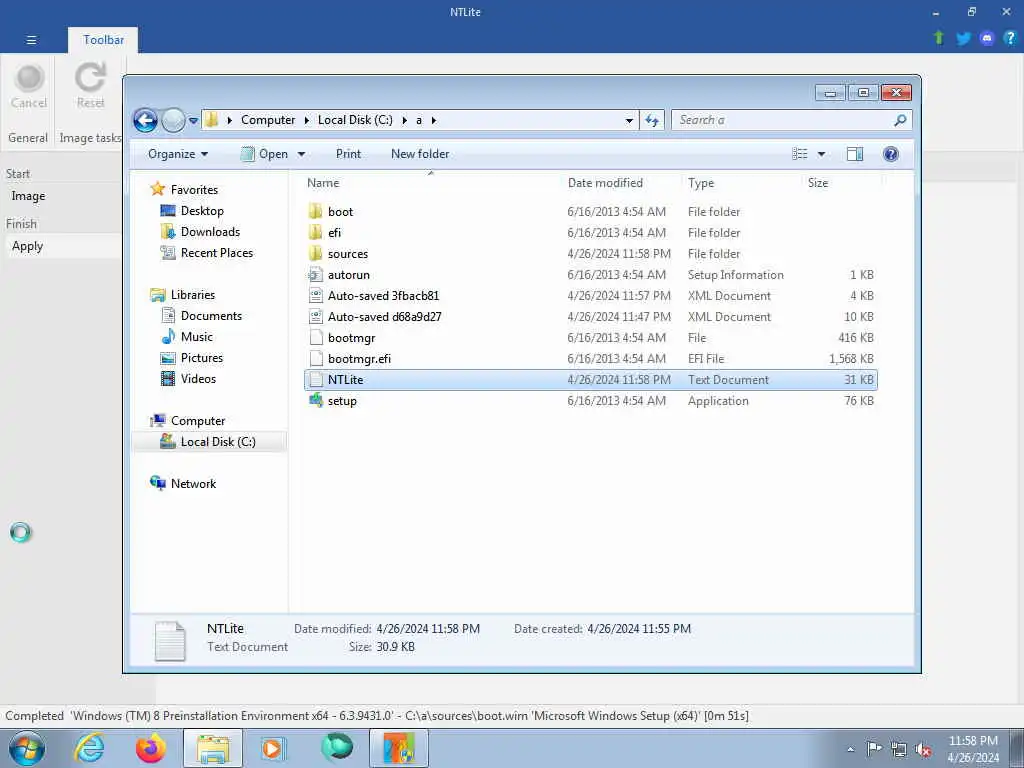Open the NTLite hamburger menu
Image resolution: width=1024 pixels, height=768 pixels.
point(31,40)
